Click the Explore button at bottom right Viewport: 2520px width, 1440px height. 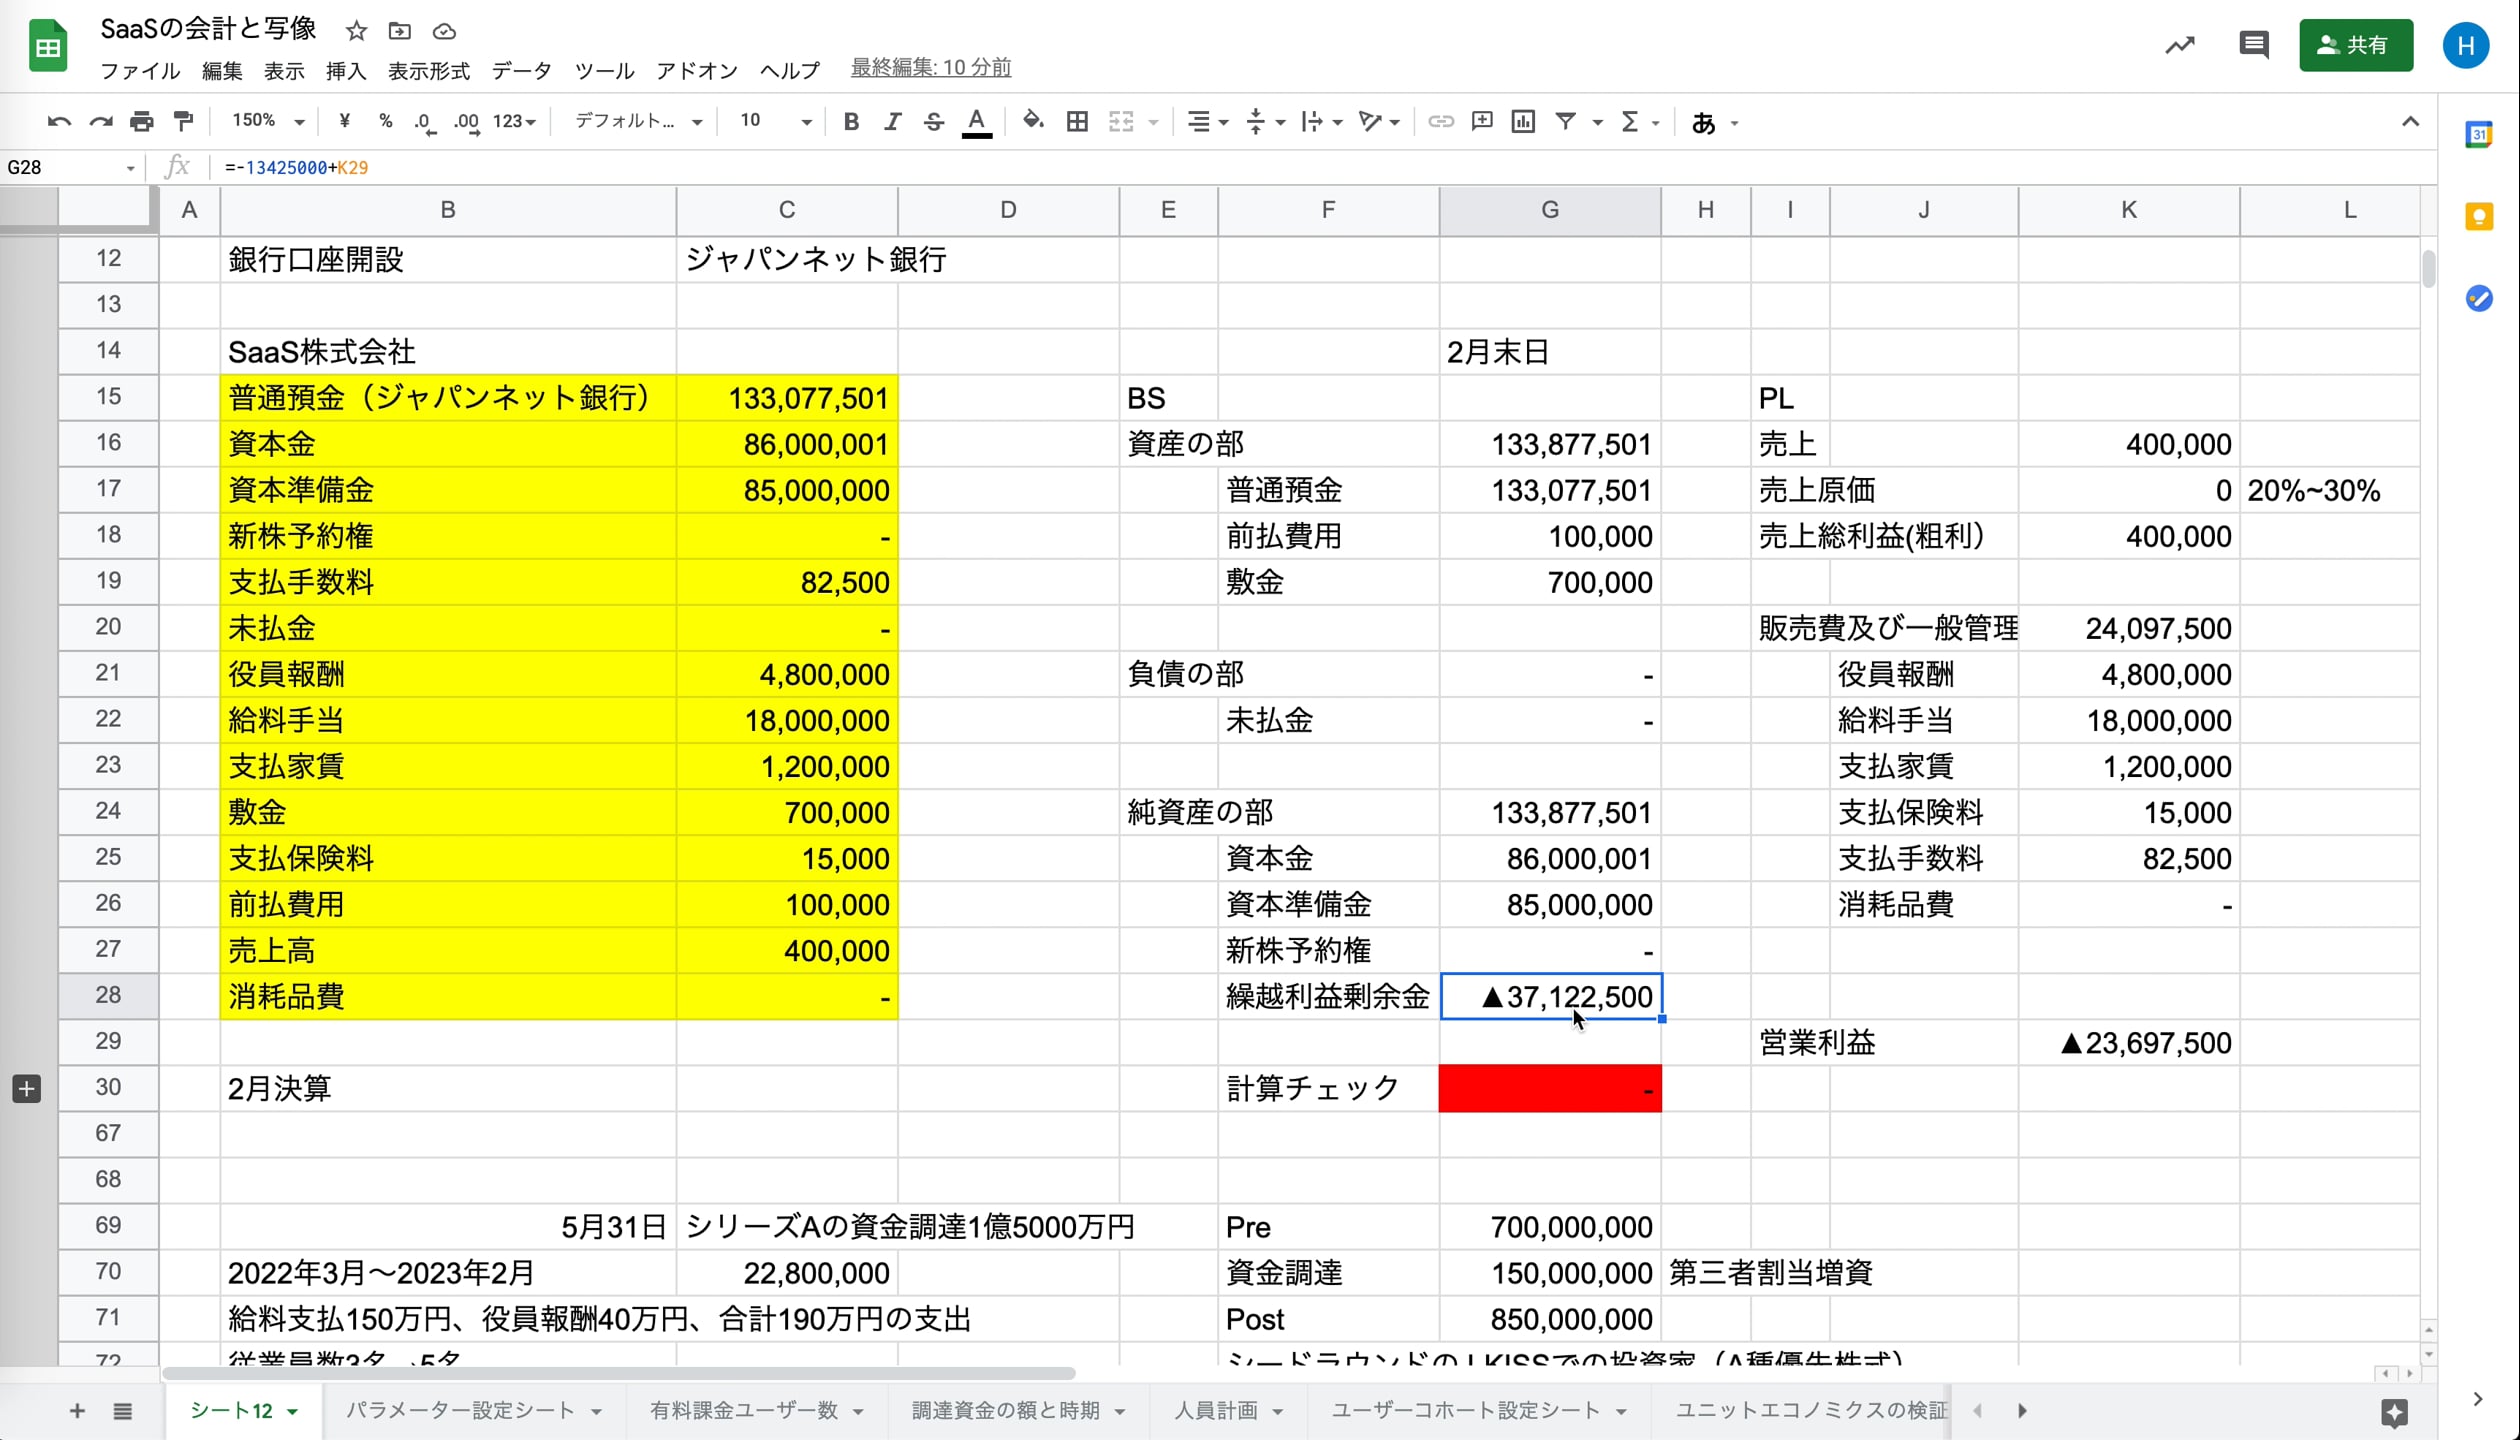coord(2394,1412)
